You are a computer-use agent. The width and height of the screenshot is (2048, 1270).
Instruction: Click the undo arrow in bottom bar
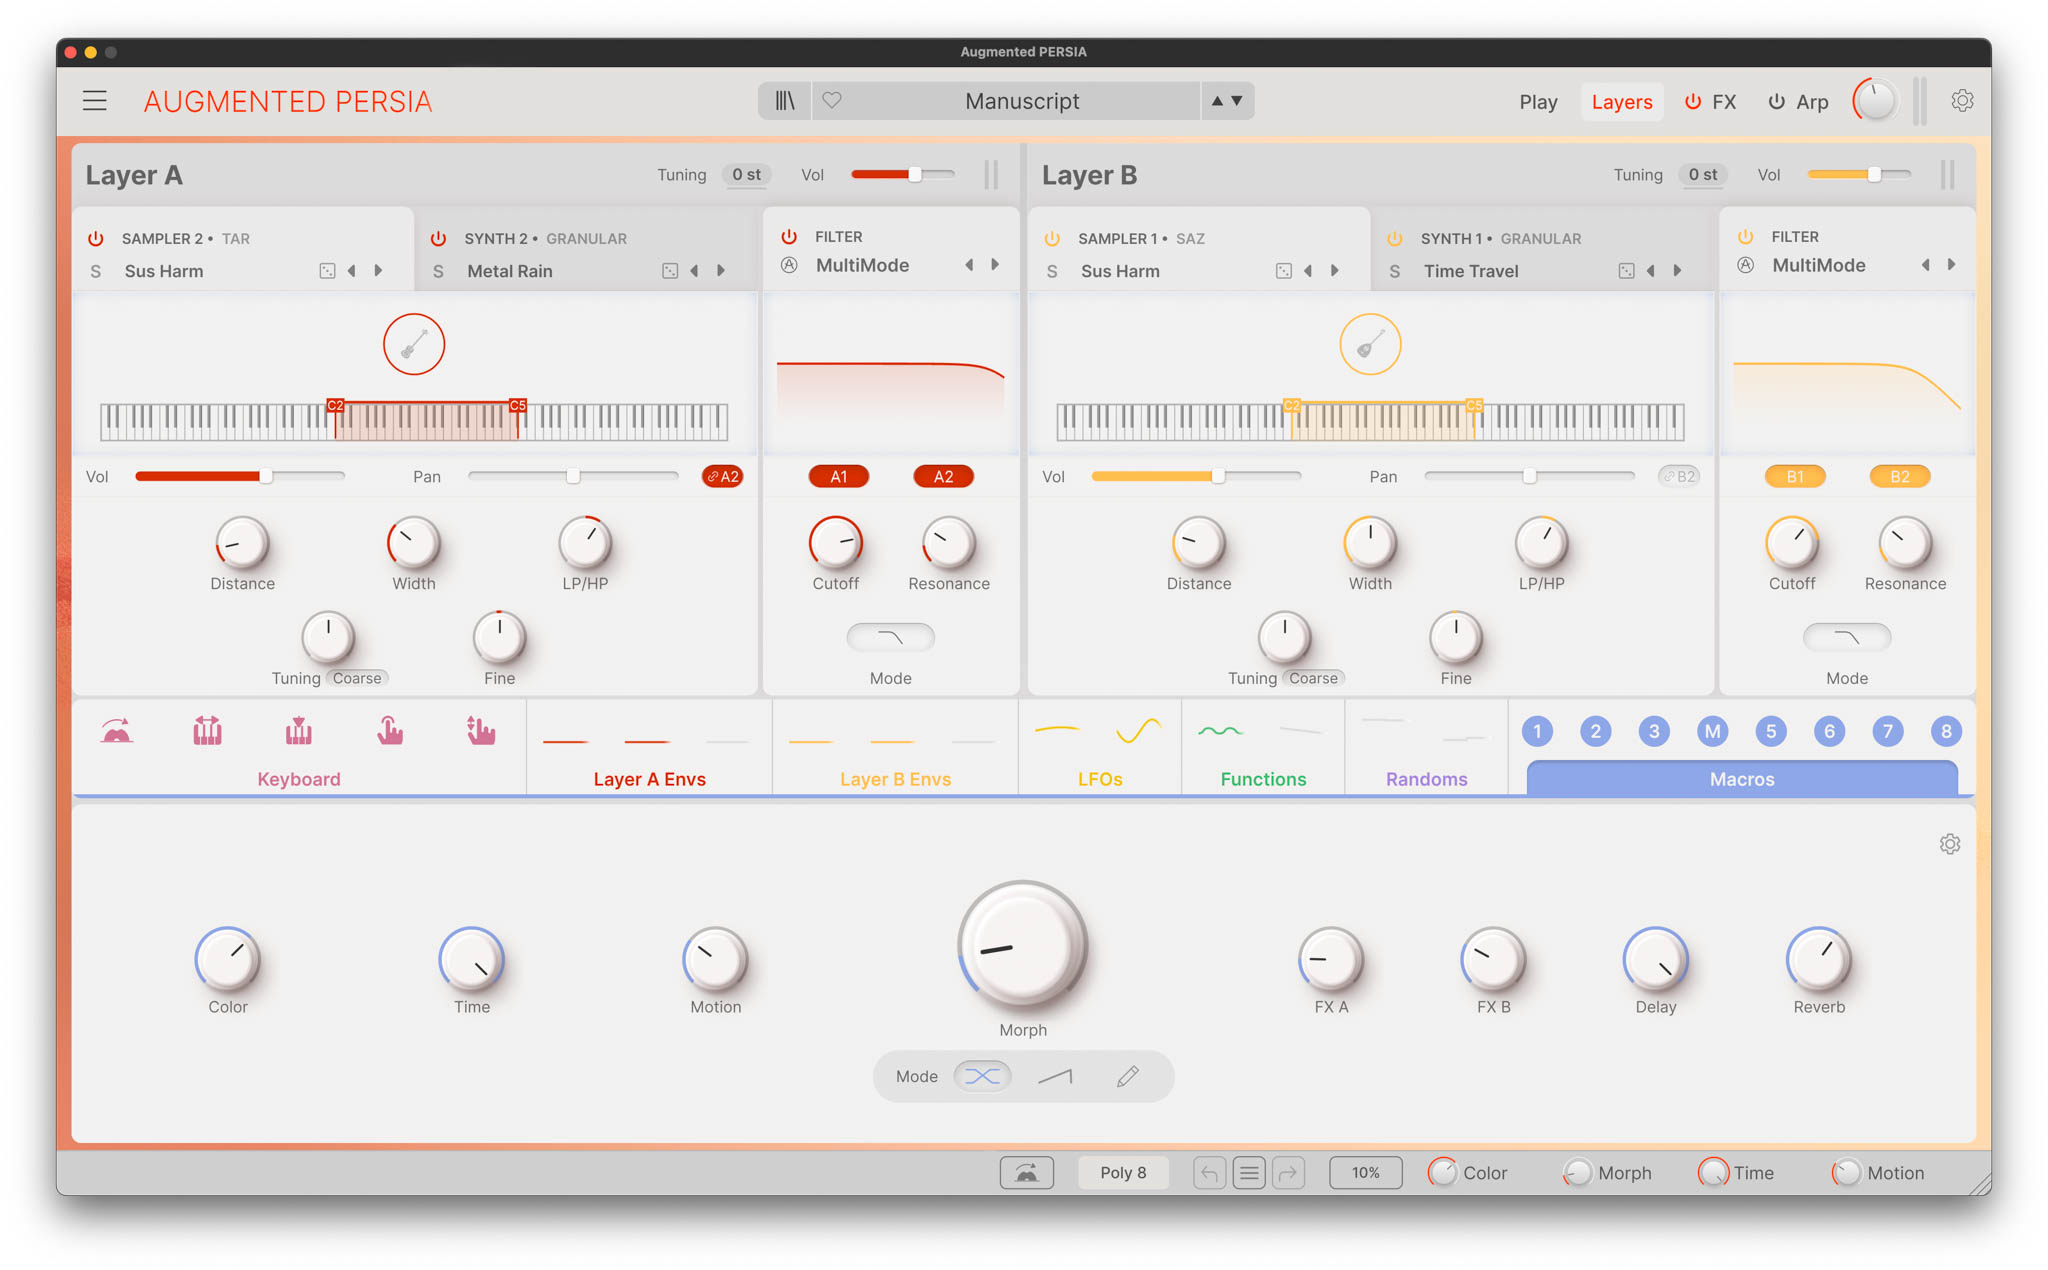1209,1173
